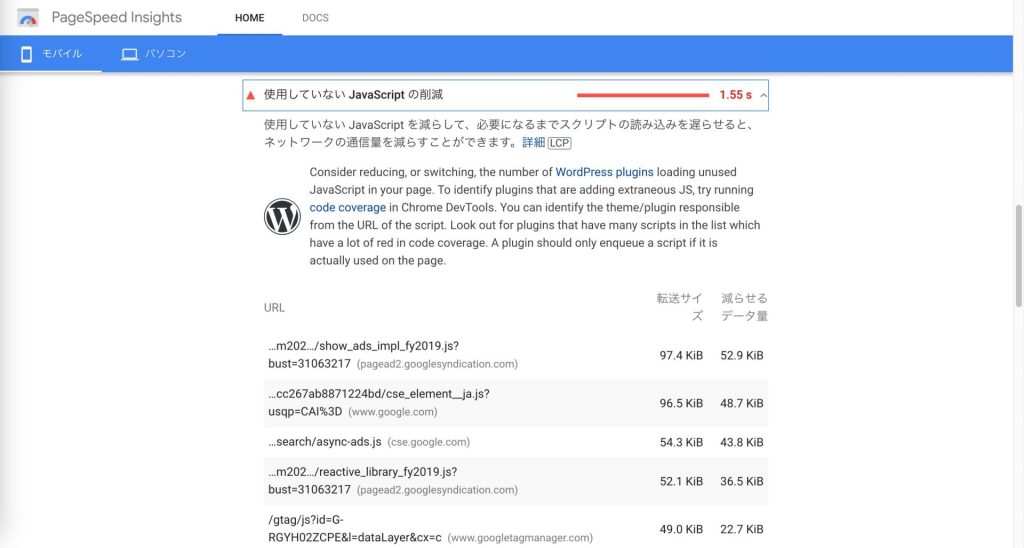Click the audit title 使用していない JavaScript の削減
The width and height of the screenshot is (1024, 548).
coord(353,95)
